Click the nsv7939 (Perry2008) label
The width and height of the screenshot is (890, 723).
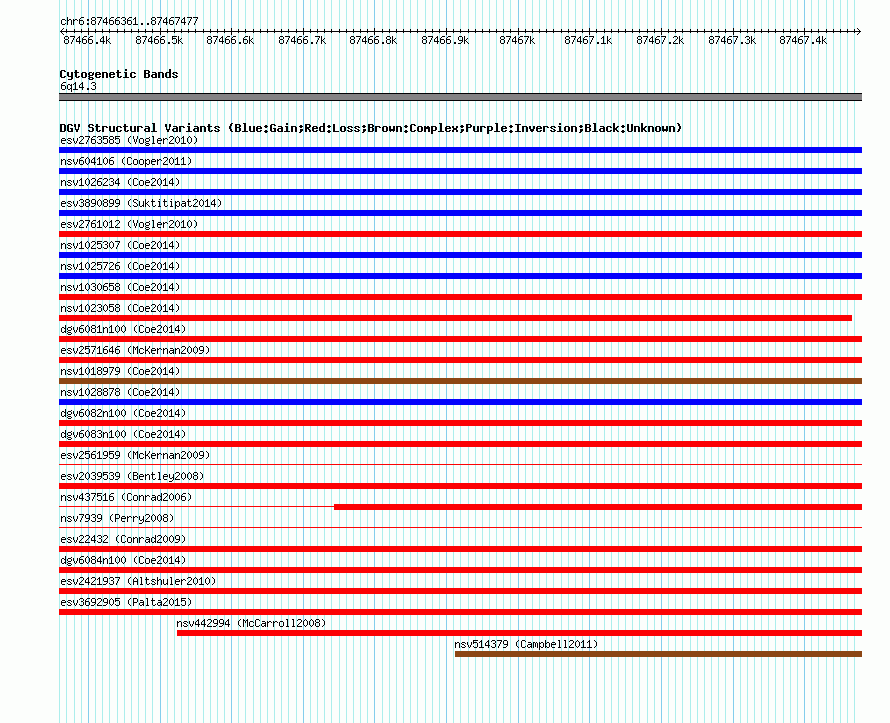117,518
